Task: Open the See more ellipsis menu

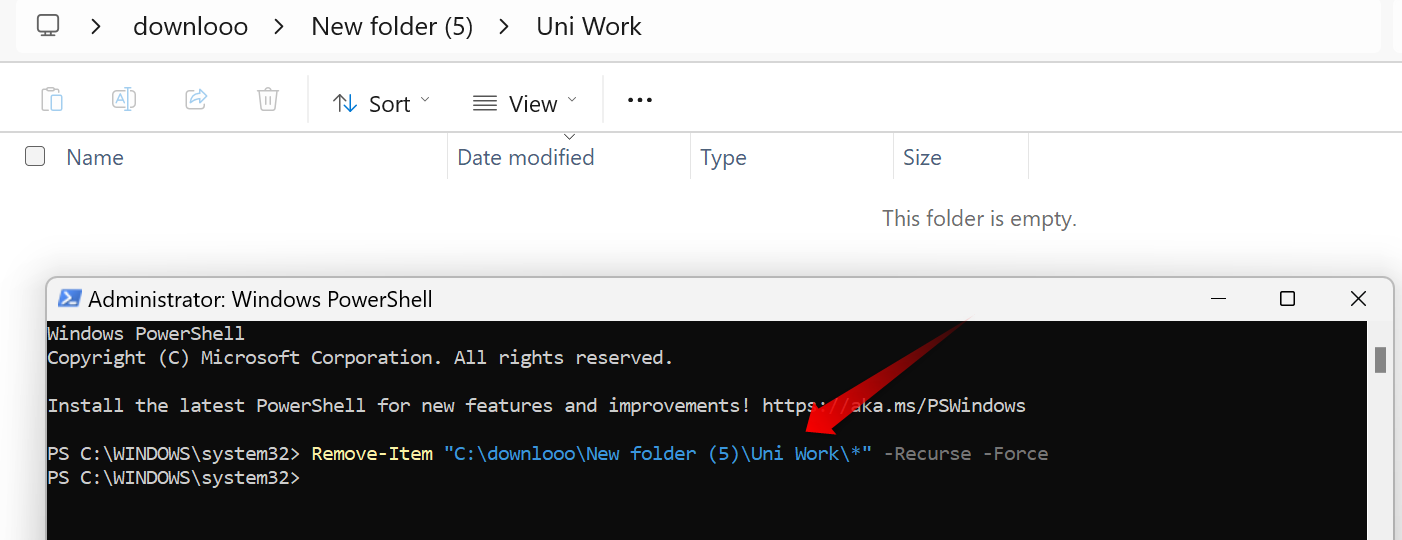Action: point(640,100)
